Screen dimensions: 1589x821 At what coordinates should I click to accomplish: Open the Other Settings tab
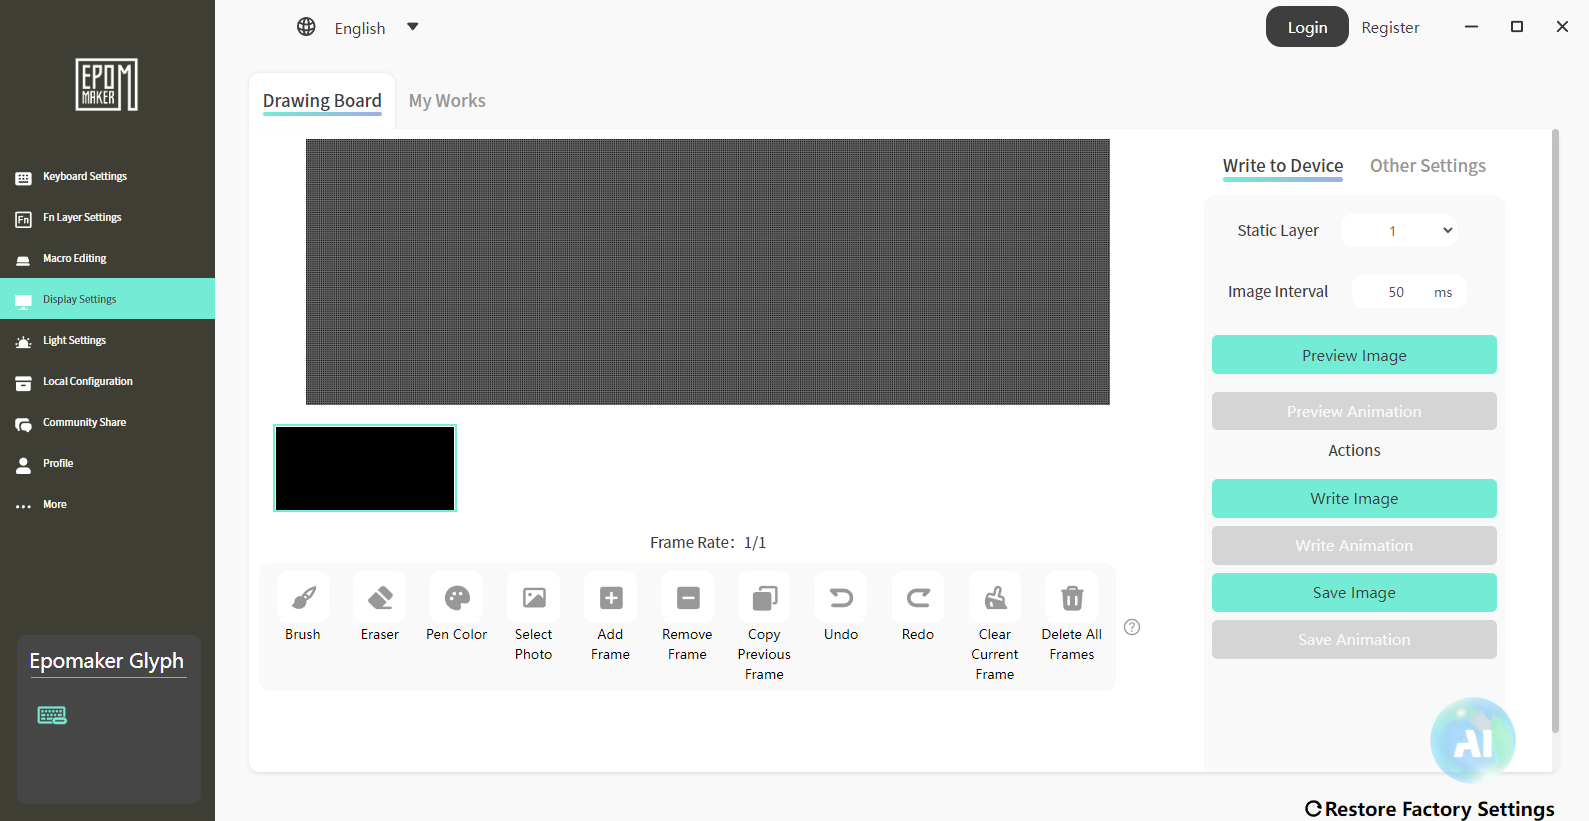point(1427,166)
